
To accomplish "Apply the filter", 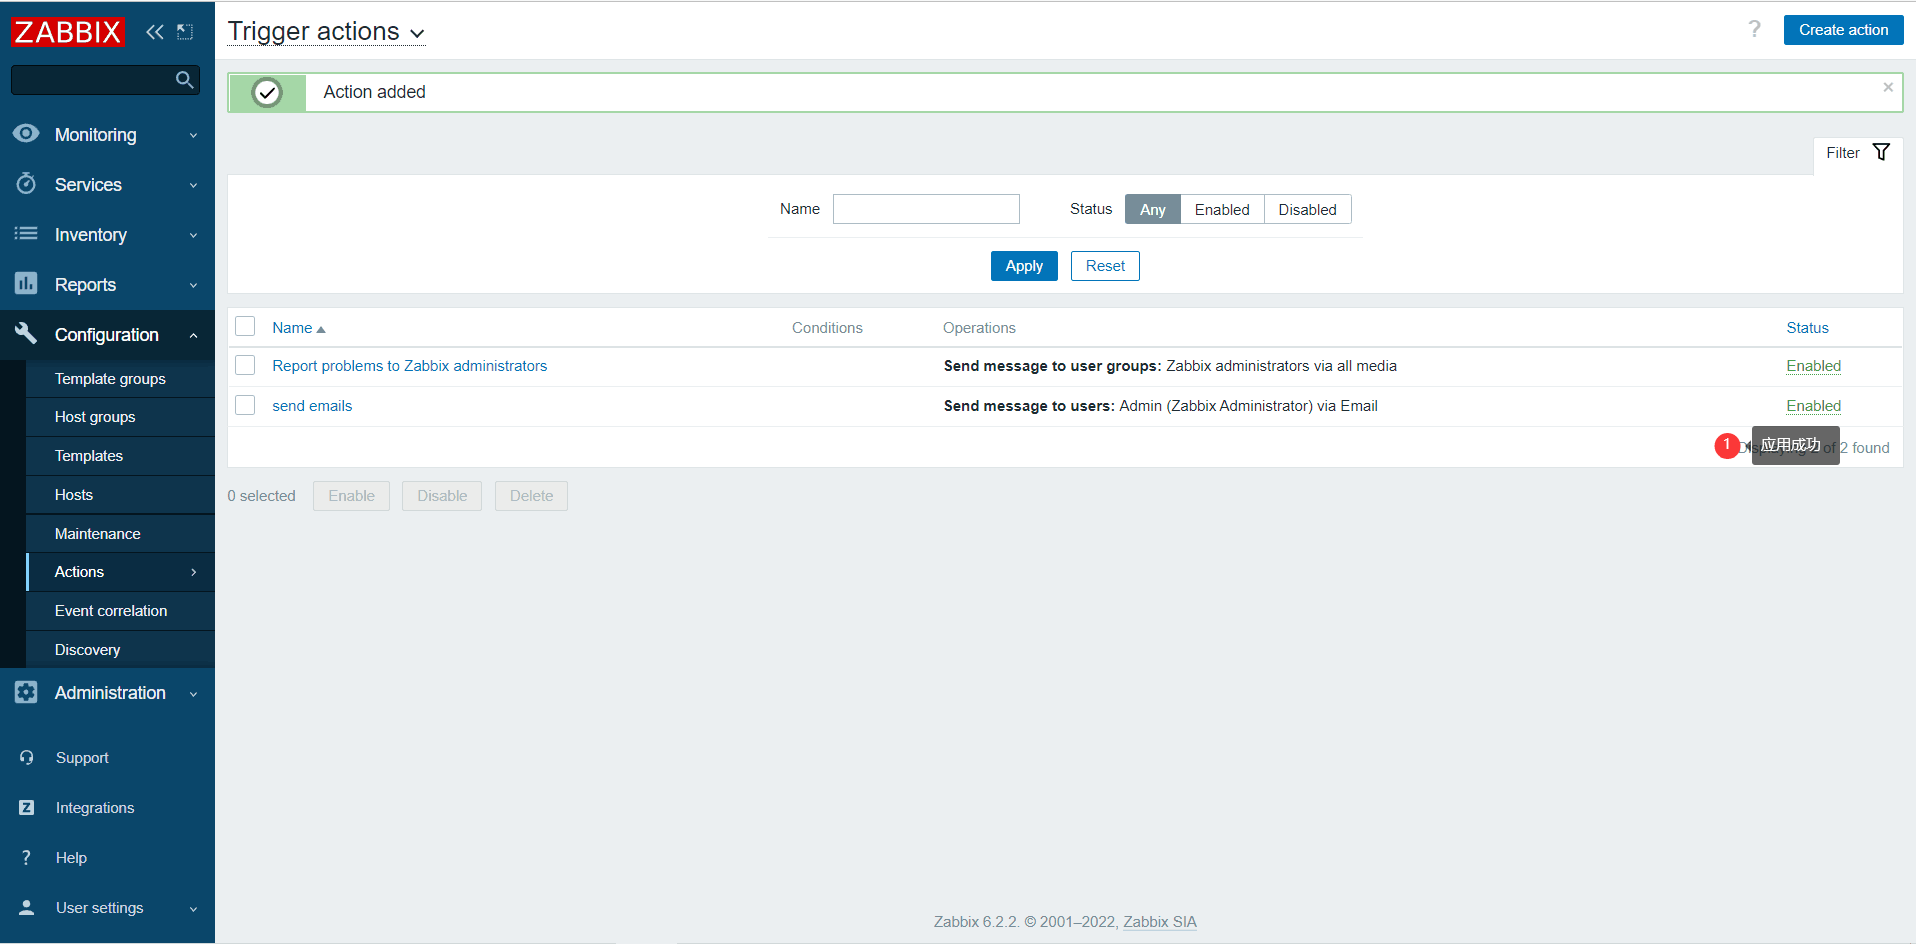I will coord(1024,266).
